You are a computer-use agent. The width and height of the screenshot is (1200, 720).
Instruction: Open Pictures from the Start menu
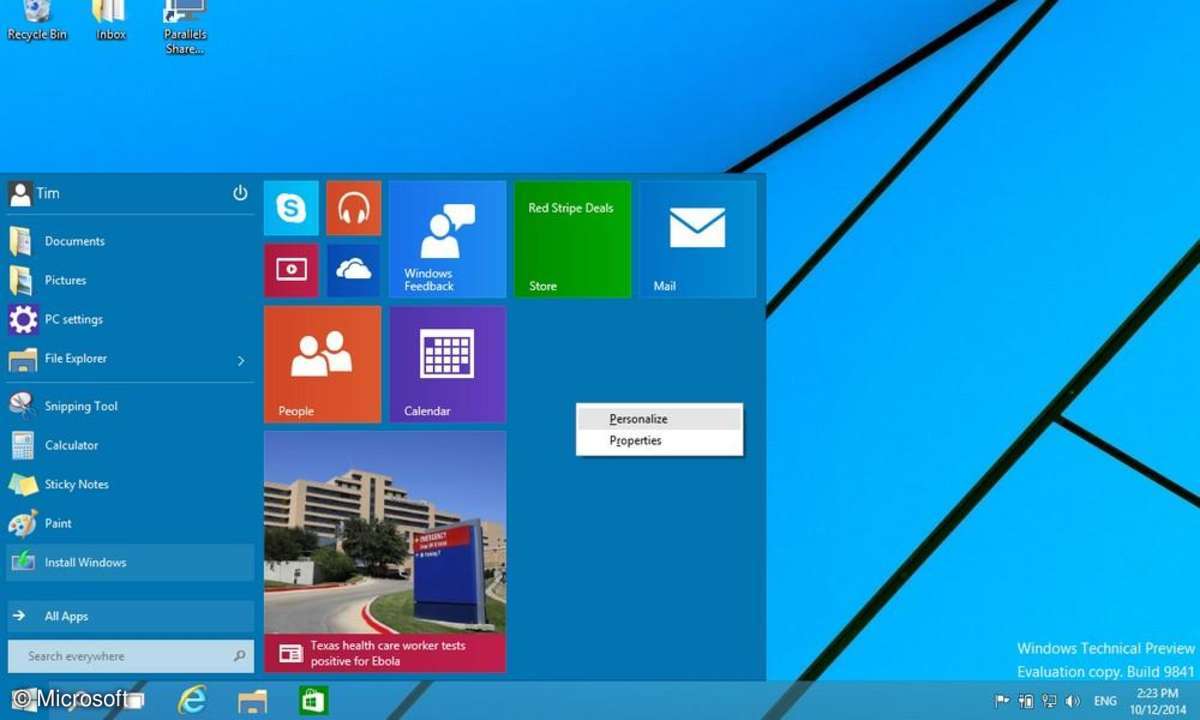tap(130, 280)
